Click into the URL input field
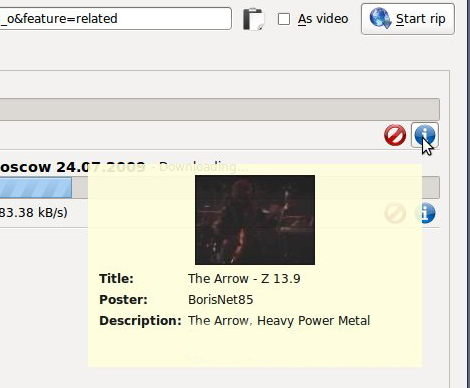 pyautogui.click(x=115, y=19)
